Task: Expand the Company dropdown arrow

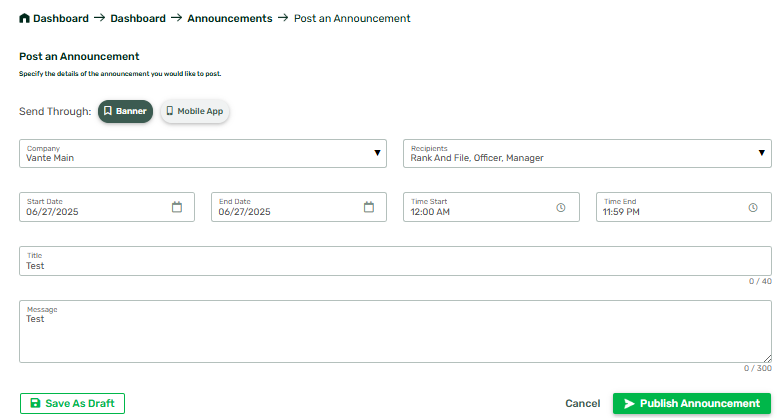Action: coord(377,153)
